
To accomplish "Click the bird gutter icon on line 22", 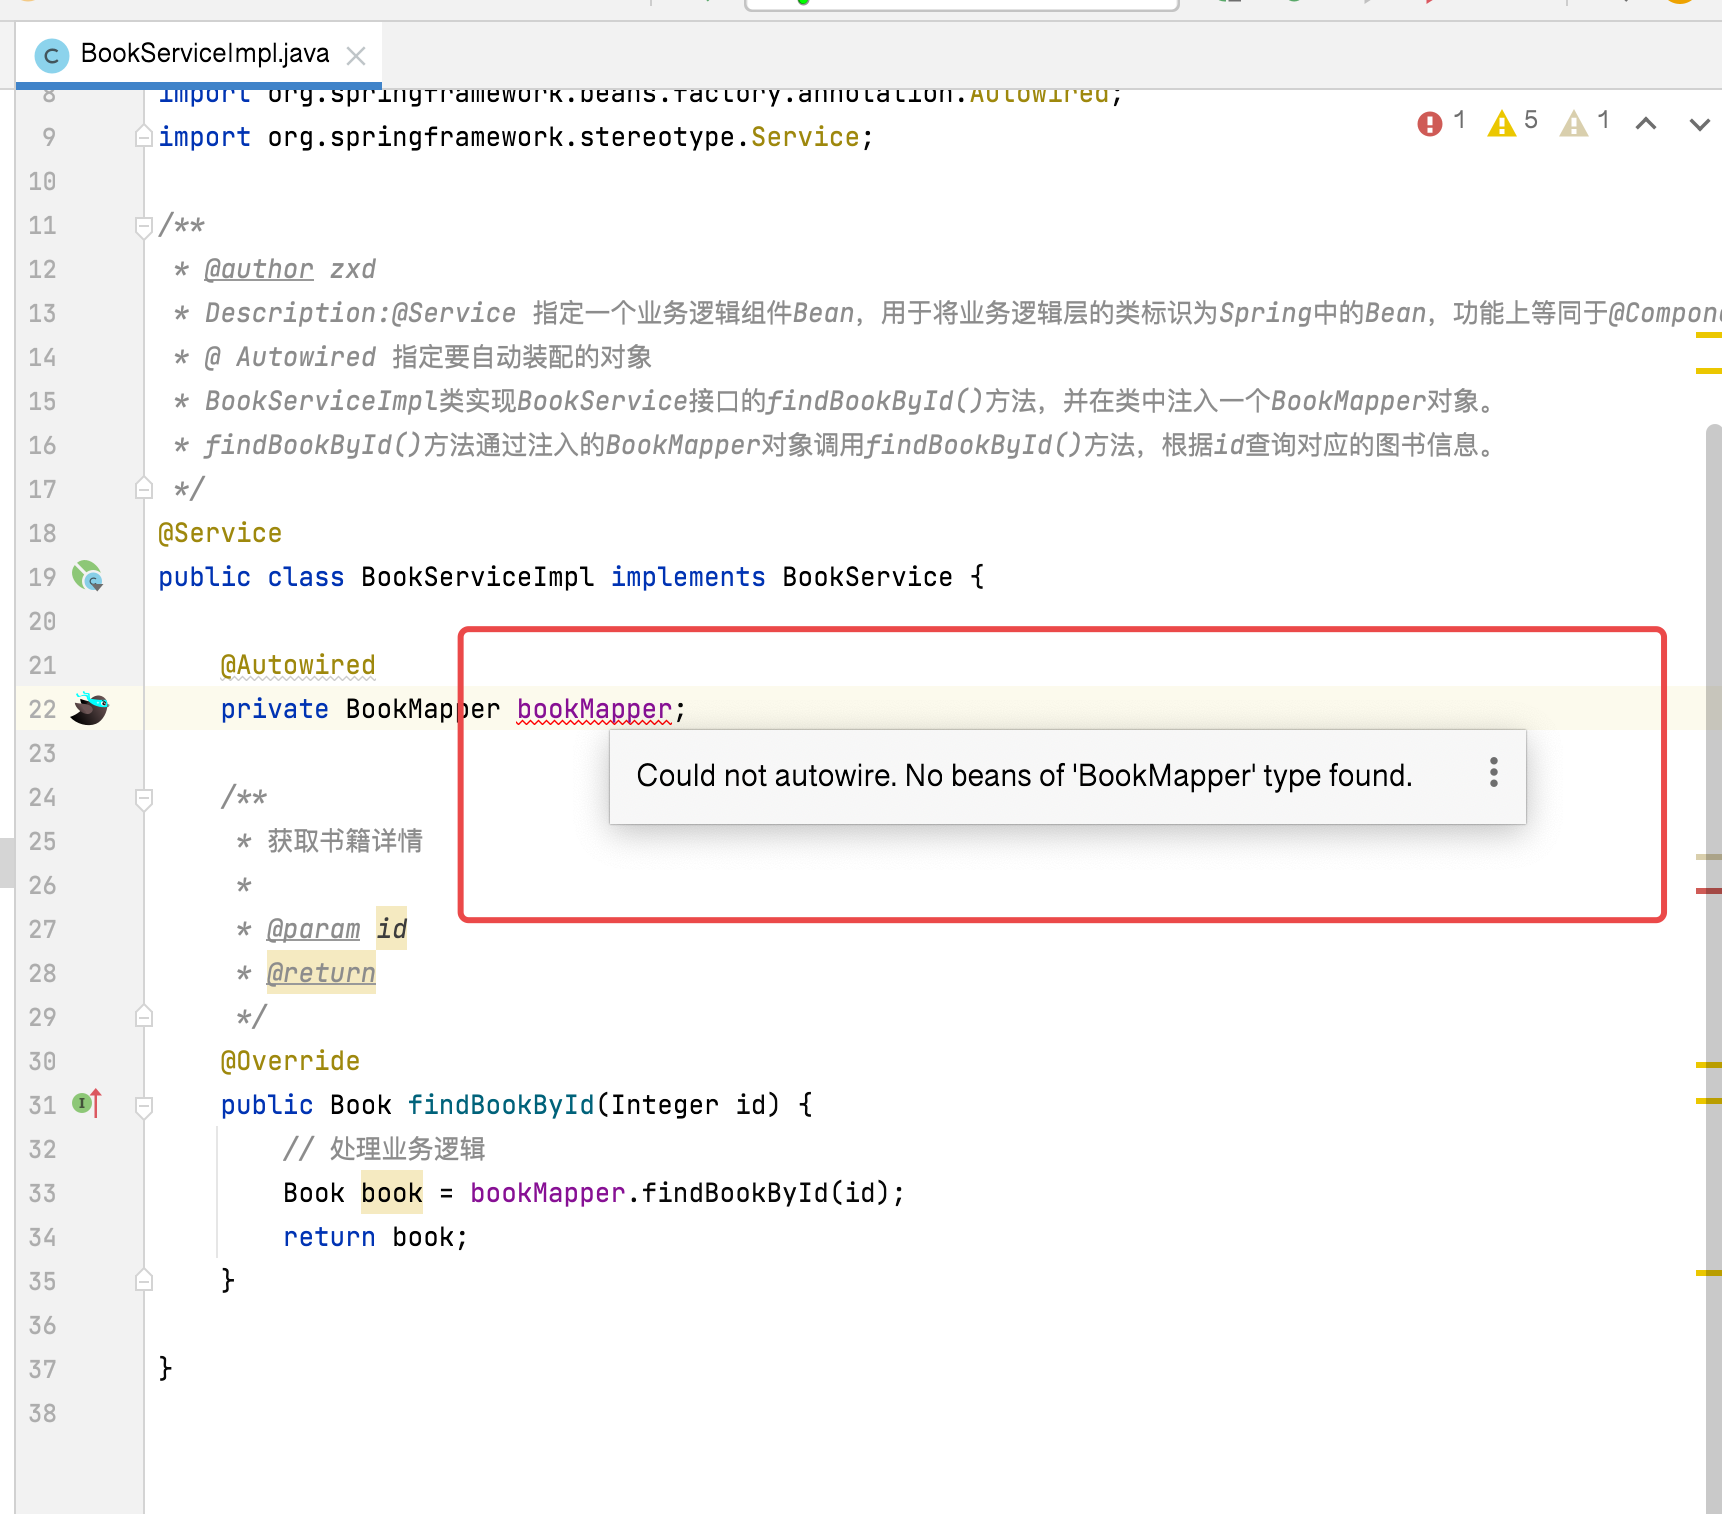I will pyautogui.click(x=90, y=709).
